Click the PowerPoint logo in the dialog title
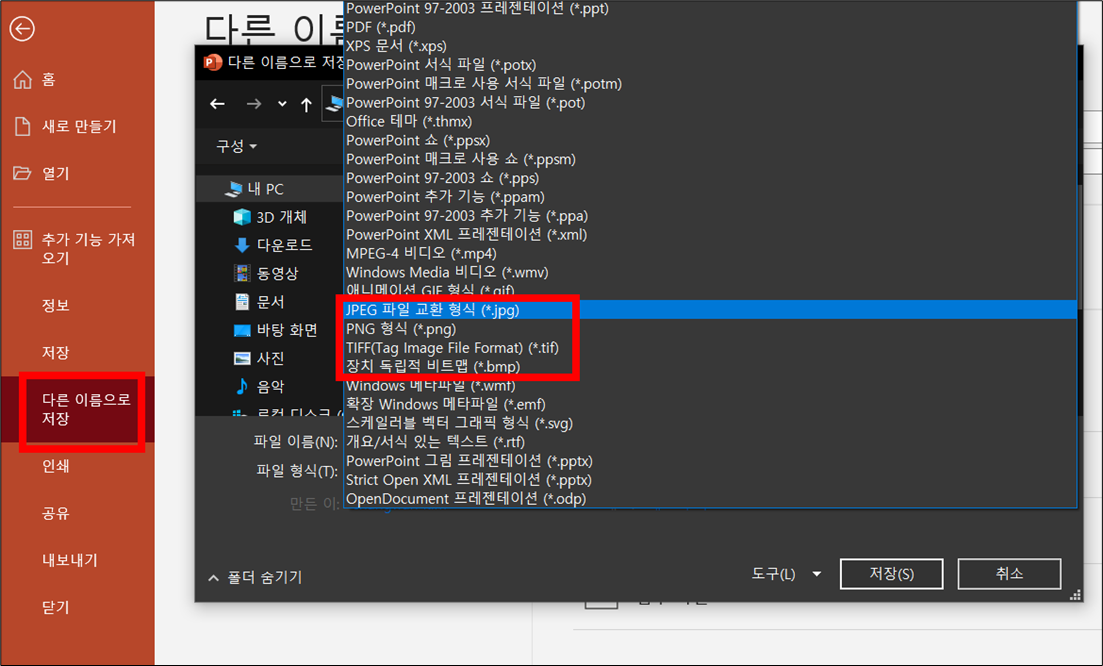Image resolution: width=1103 pixels, height=666 pixels. (x=212, y=63)
